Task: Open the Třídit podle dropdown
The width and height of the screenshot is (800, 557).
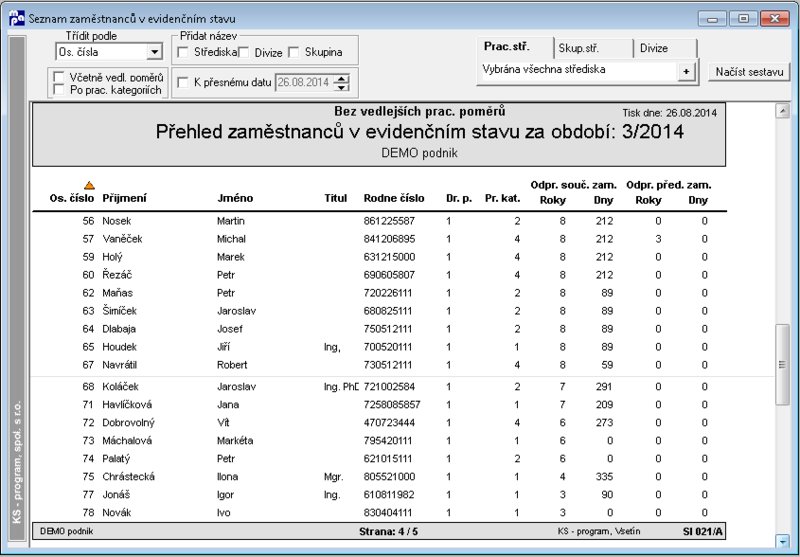Action: coord(154,52)
